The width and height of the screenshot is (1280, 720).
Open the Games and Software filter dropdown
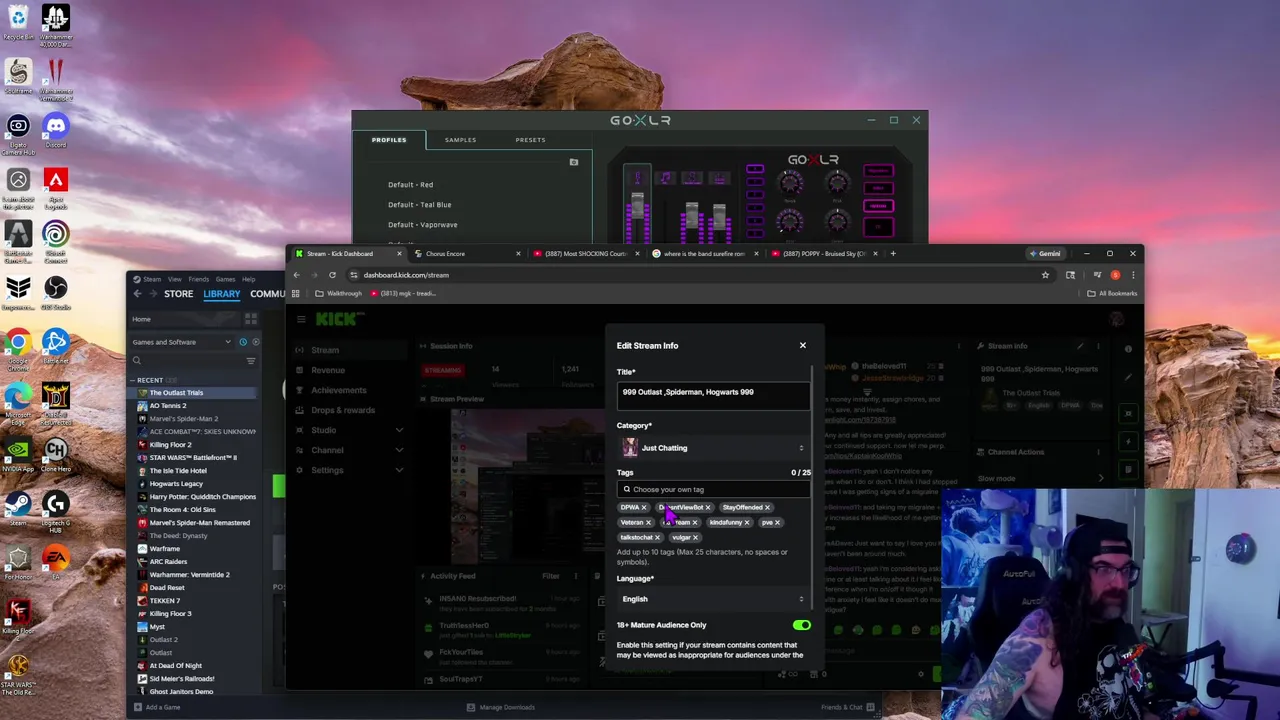pos(181,342)
